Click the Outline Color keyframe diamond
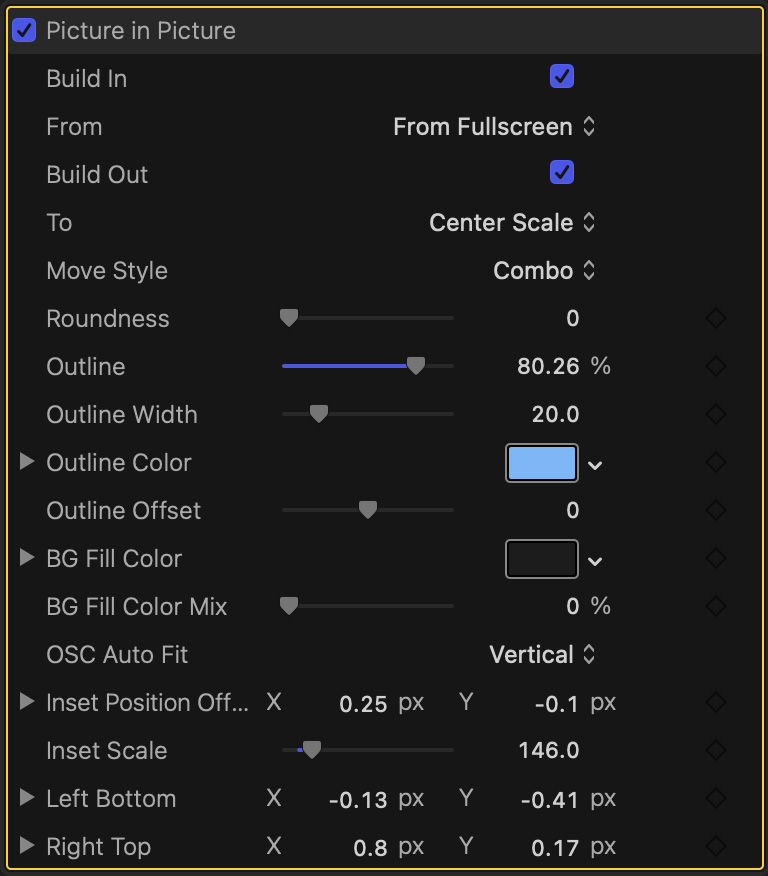The width and height of the screenshot is (768, 876). coord(715,463)
